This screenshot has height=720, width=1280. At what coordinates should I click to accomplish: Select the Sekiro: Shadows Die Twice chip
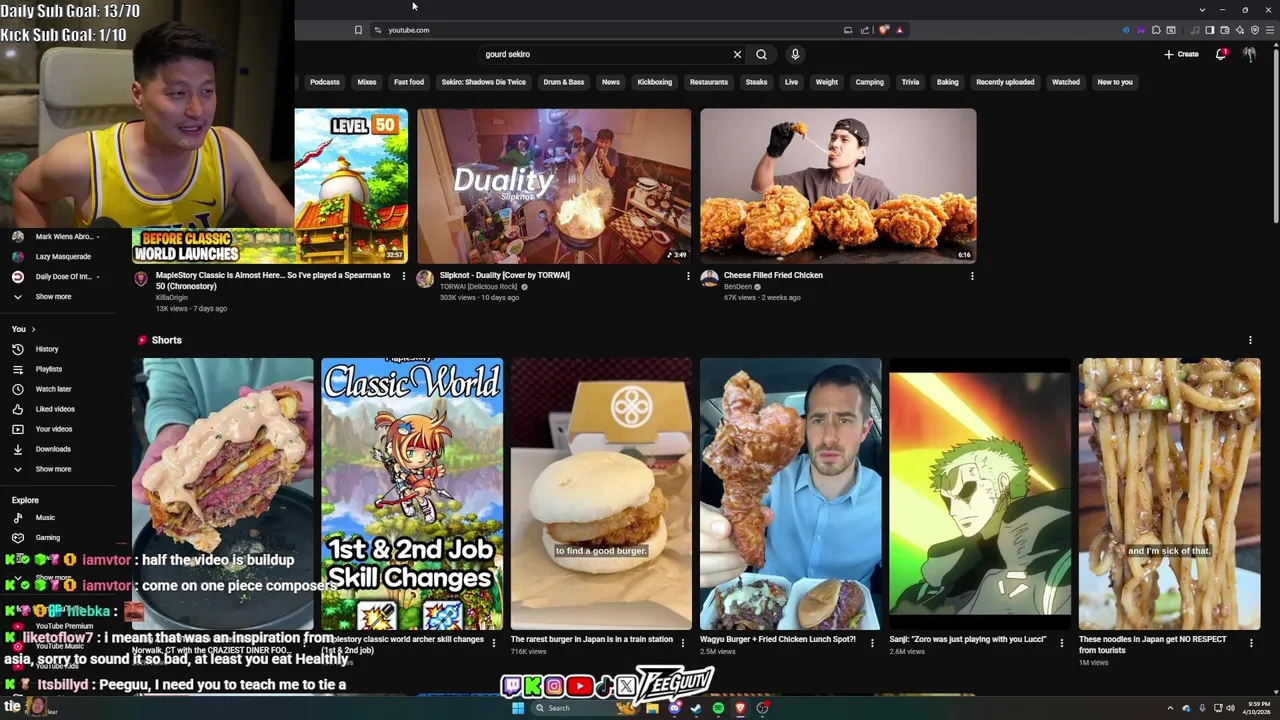(484, 82)
